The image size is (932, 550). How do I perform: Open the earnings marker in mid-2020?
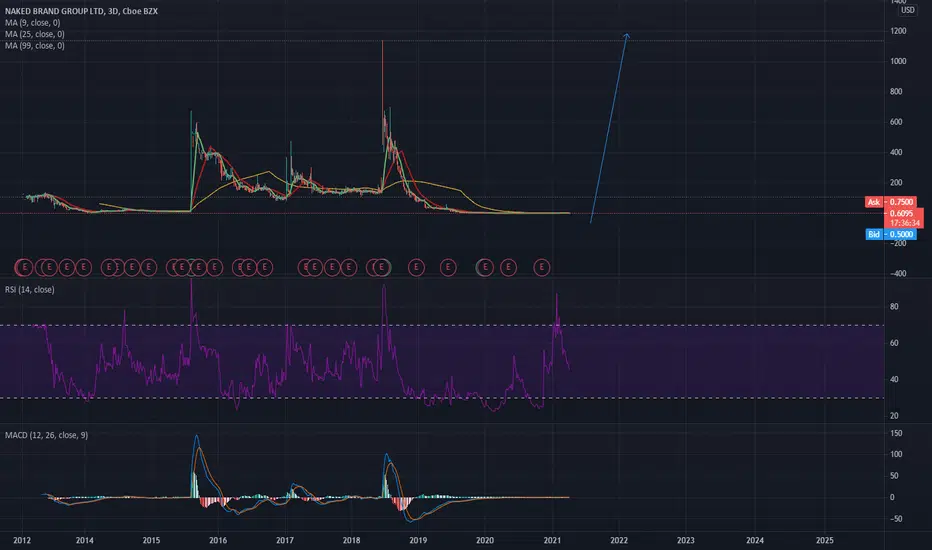508,268
